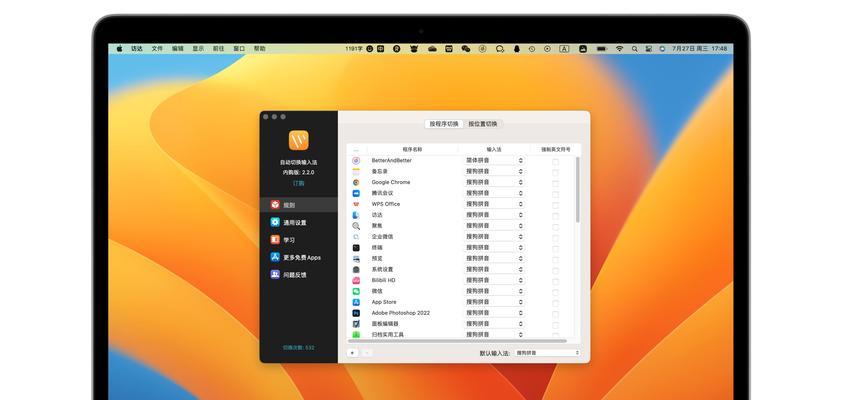The width and height of the screenshot is (843, 400).
Task: Switch to the 按位置切换 tab
Action: (482, 124)
